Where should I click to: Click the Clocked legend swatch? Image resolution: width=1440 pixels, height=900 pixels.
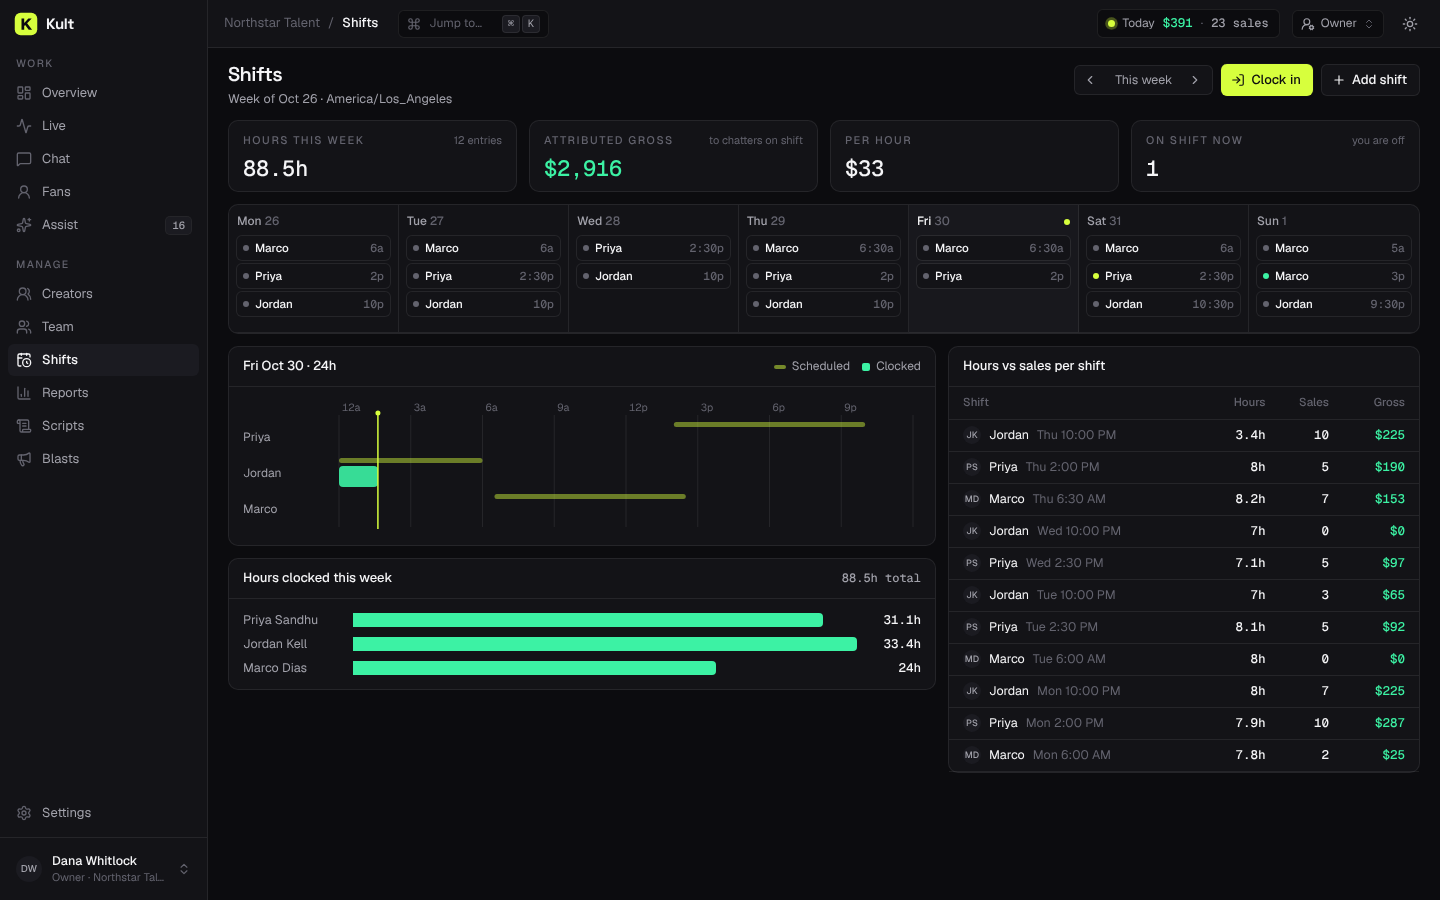(x=866, y=367)
